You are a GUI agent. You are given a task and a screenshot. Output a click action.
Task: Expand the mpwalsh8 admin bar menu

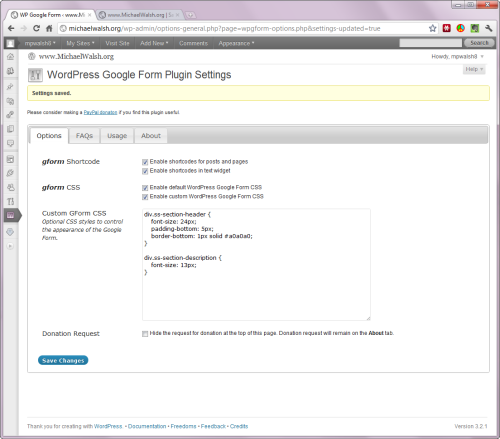coord(40,43)
